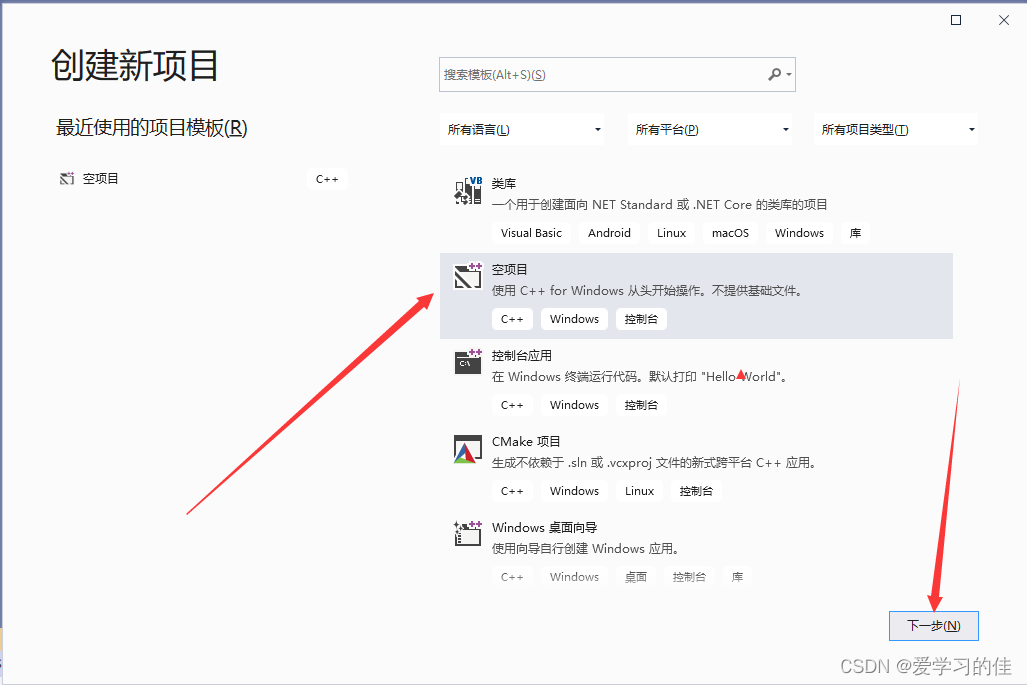Click the 桌面 tag under Windows 桌面向导
Image resolution: width=1027 pixels, height=685 pixels.
click(x=636, y=577)
